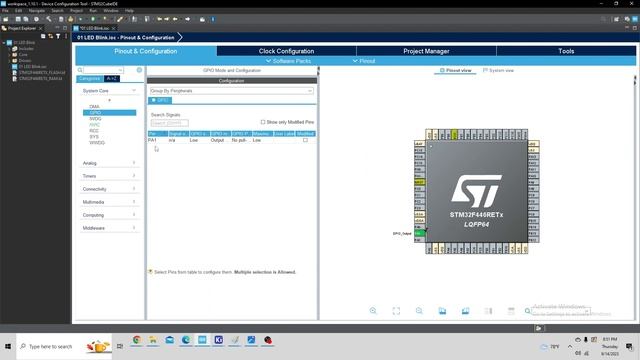Select WWDG in System Core list
This screenshot has height=360, width=640.
[x=97, y=143]
